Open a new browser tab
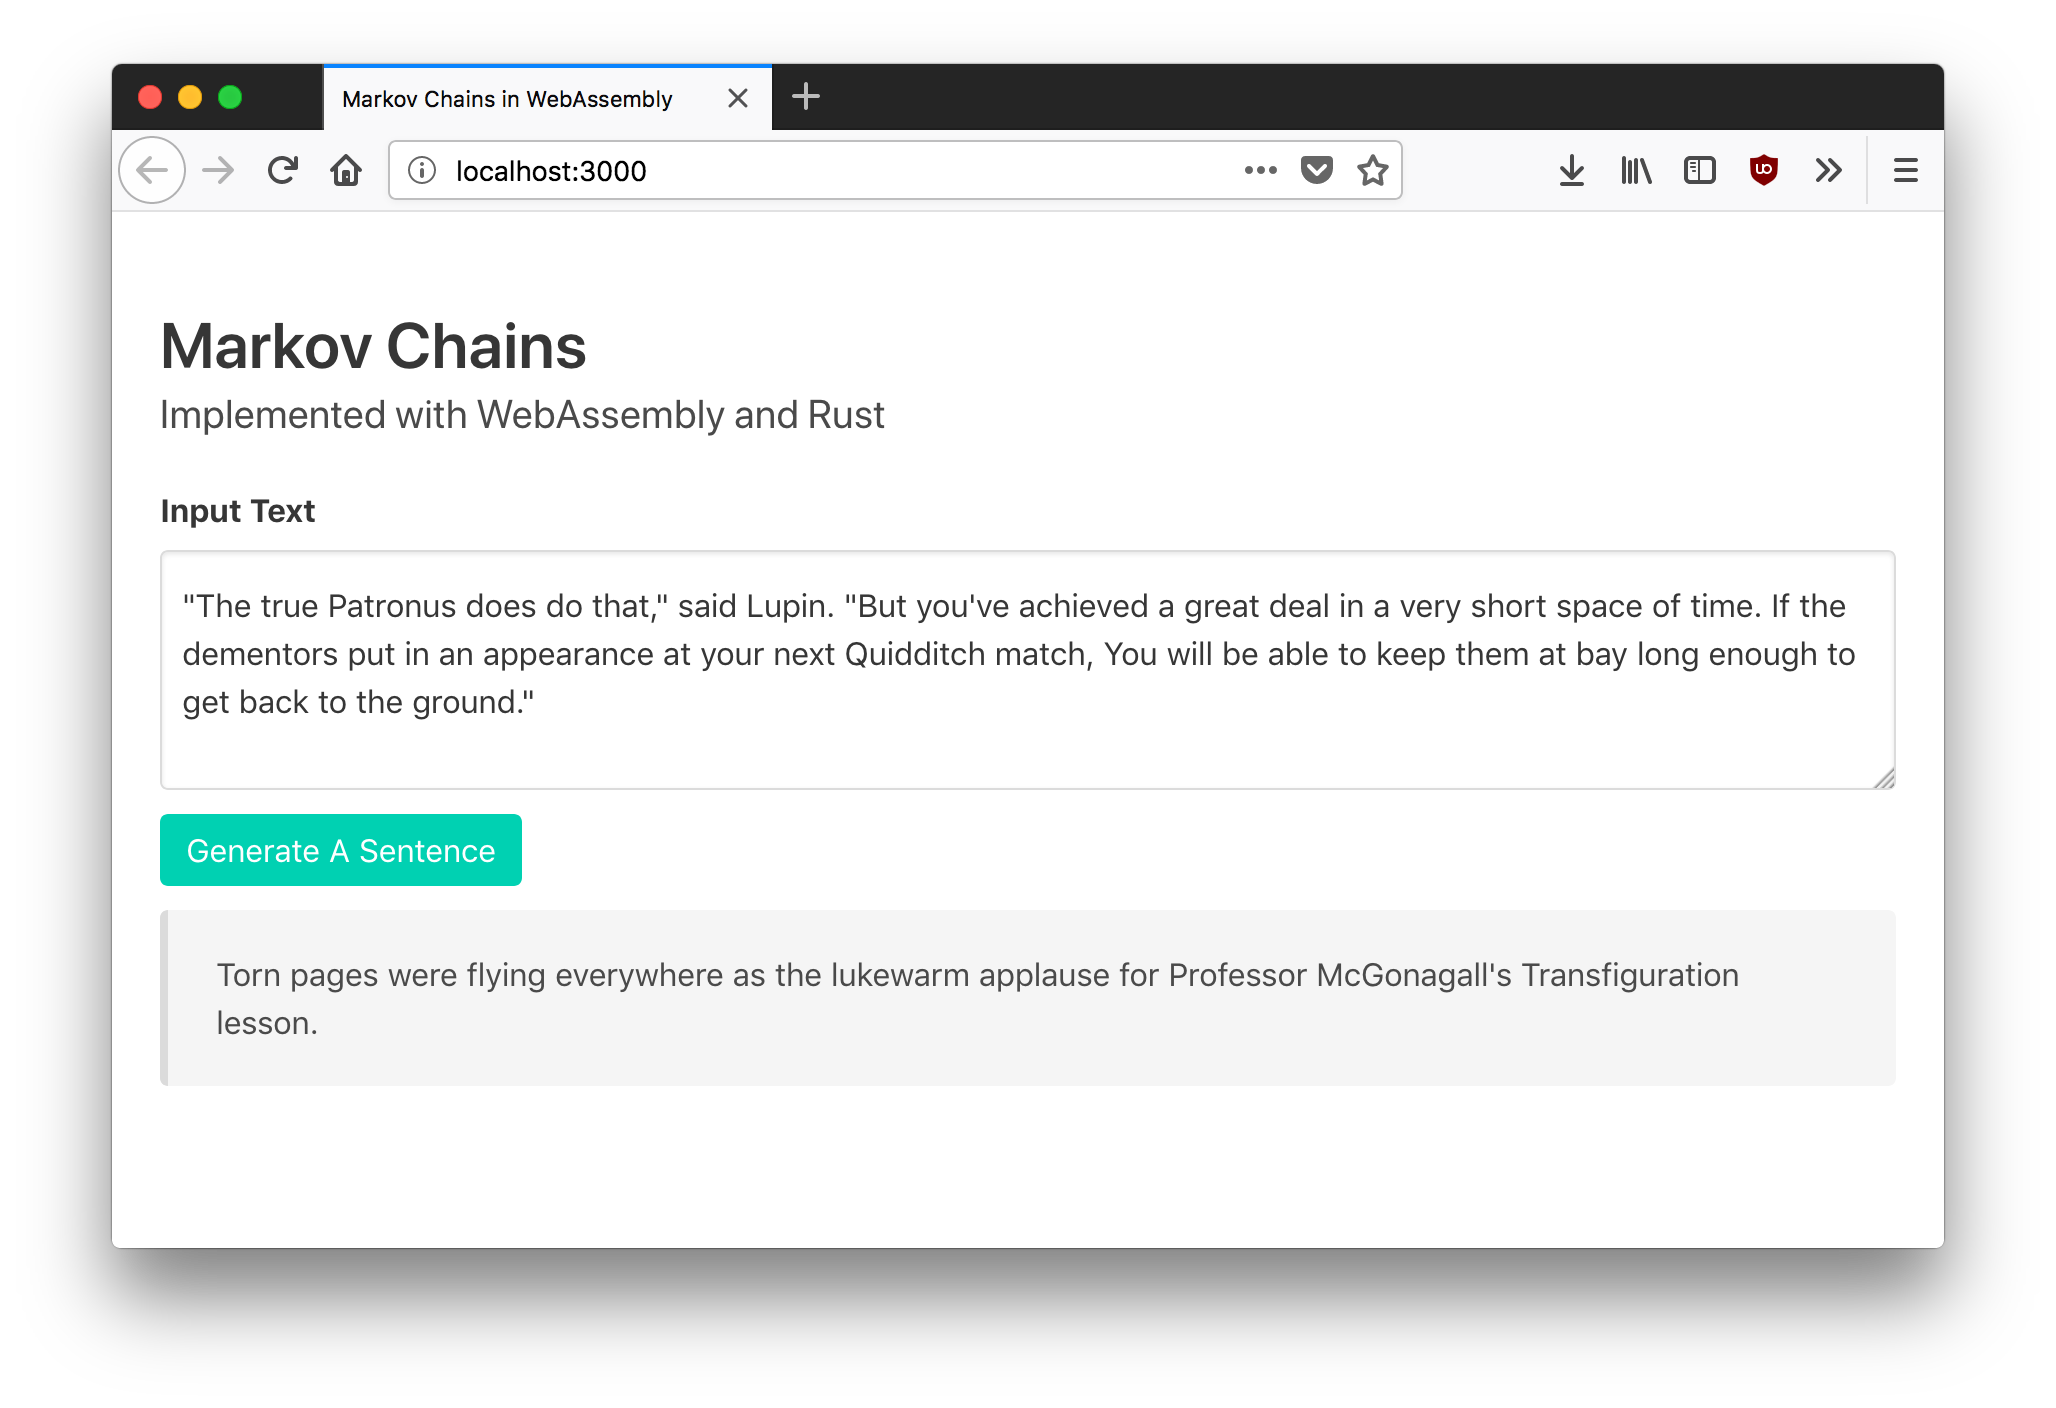The width and height of the screenshot is (2056, 1408). pyautogui.click(x=806, y=97)
